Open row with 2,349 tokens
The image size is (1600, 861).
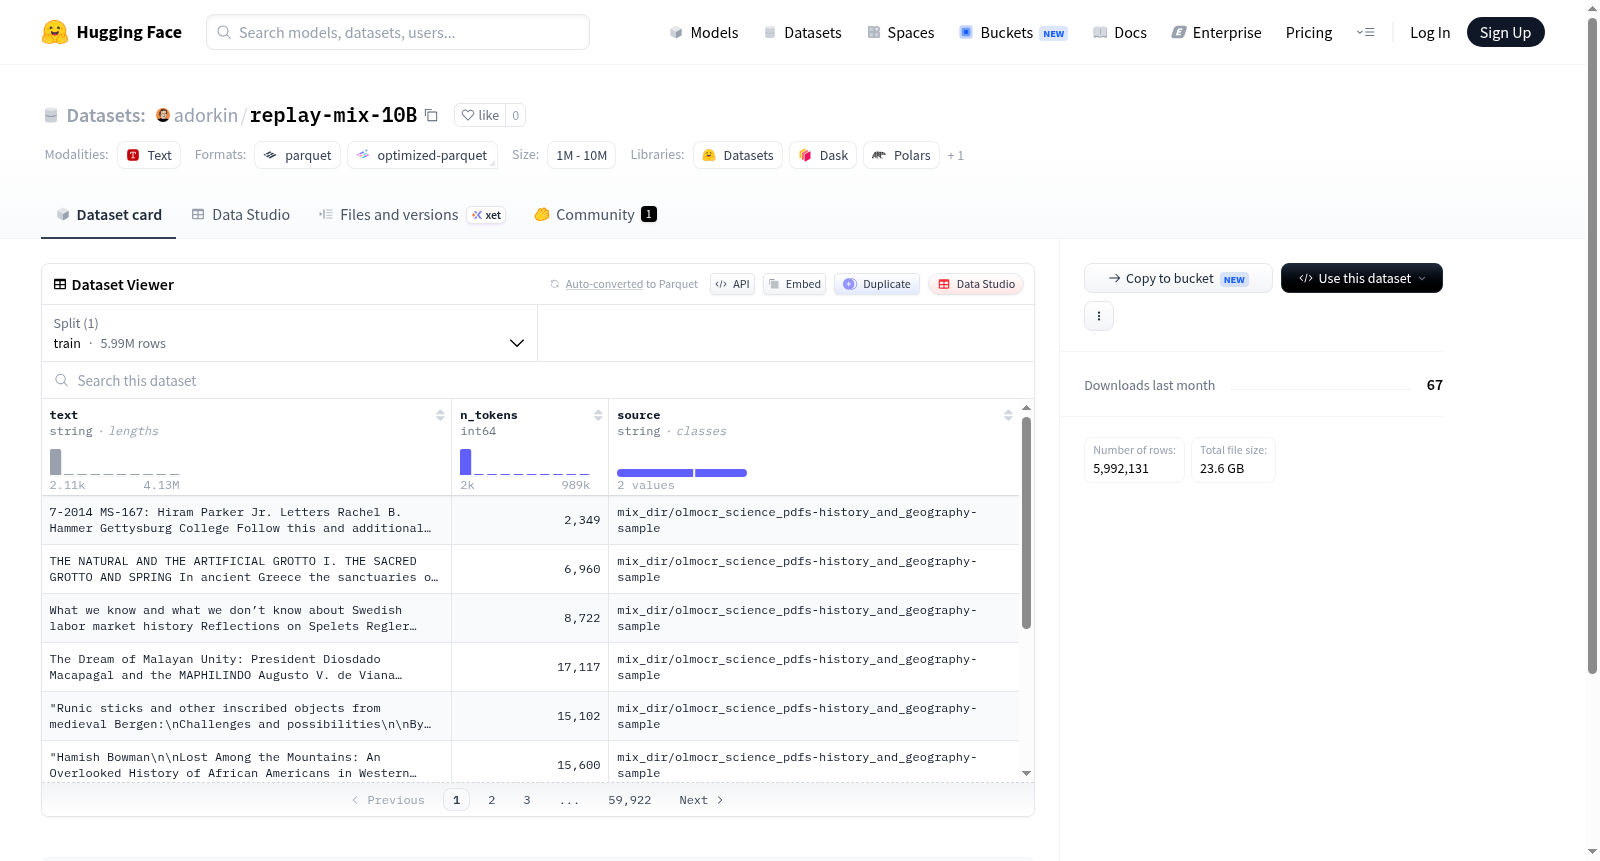(x=530, y=520)
